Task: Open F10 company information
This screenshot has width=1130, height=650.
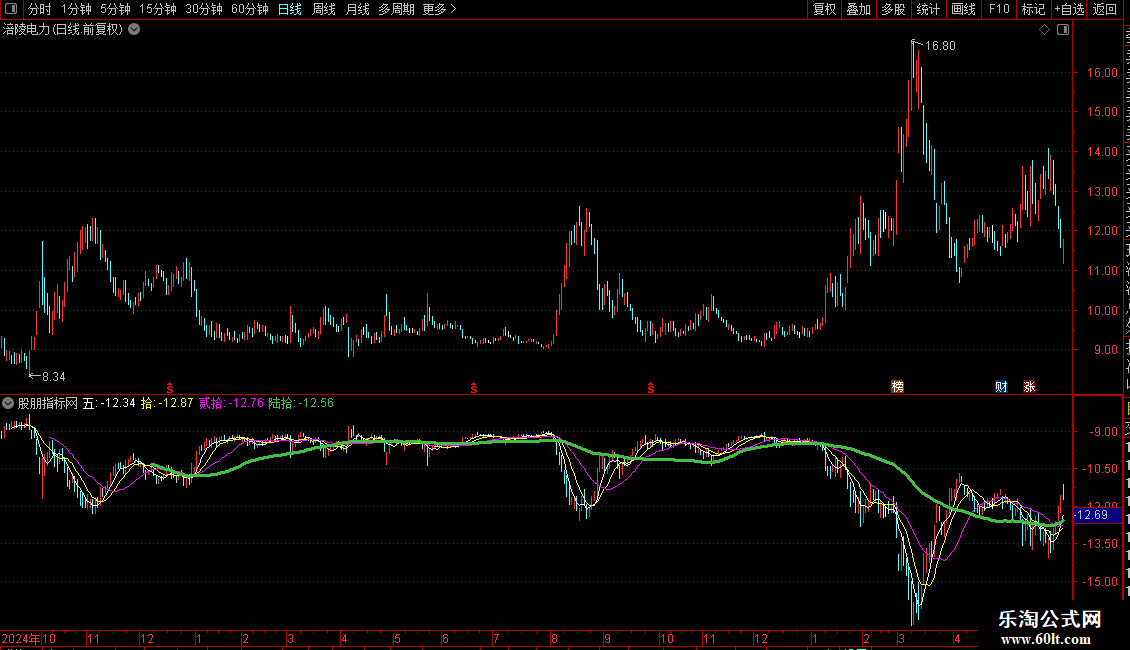Action: [999, 9]
